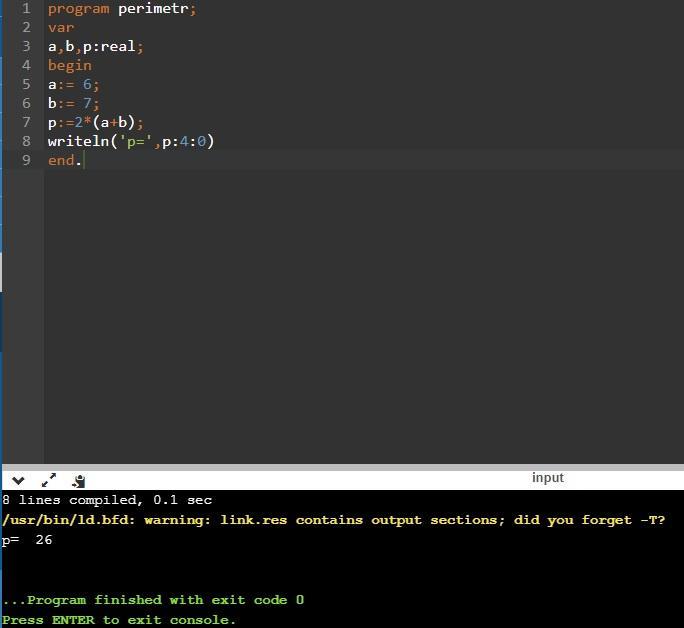Click the 'p= 26' output line
This screenshot has height=628, width=684.
pos(27,540)
